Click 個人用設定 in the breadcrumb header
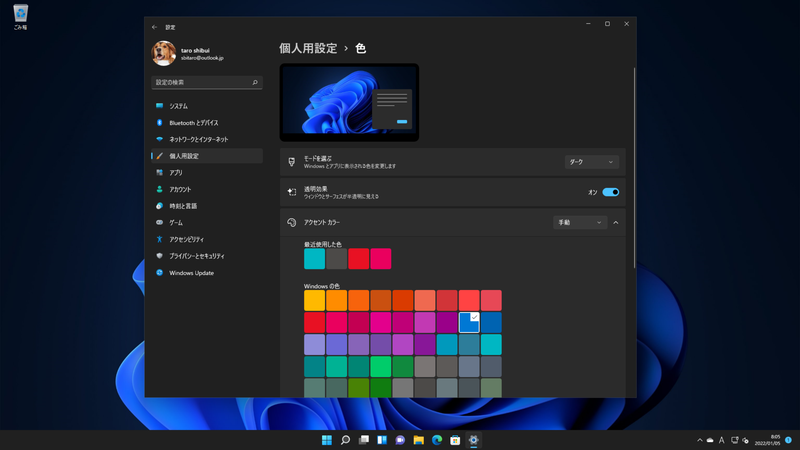 tap(307, 48)
